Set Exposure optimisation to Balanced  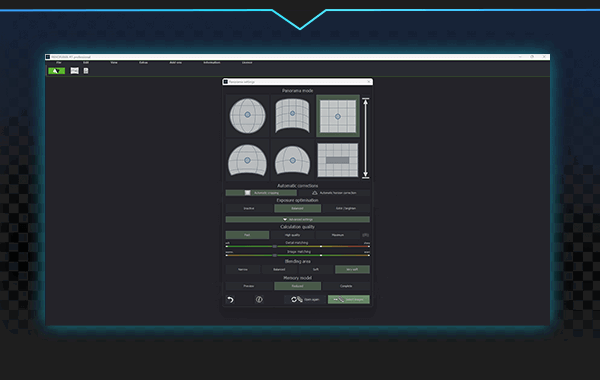pyautogui.click(x=297, y=209)
